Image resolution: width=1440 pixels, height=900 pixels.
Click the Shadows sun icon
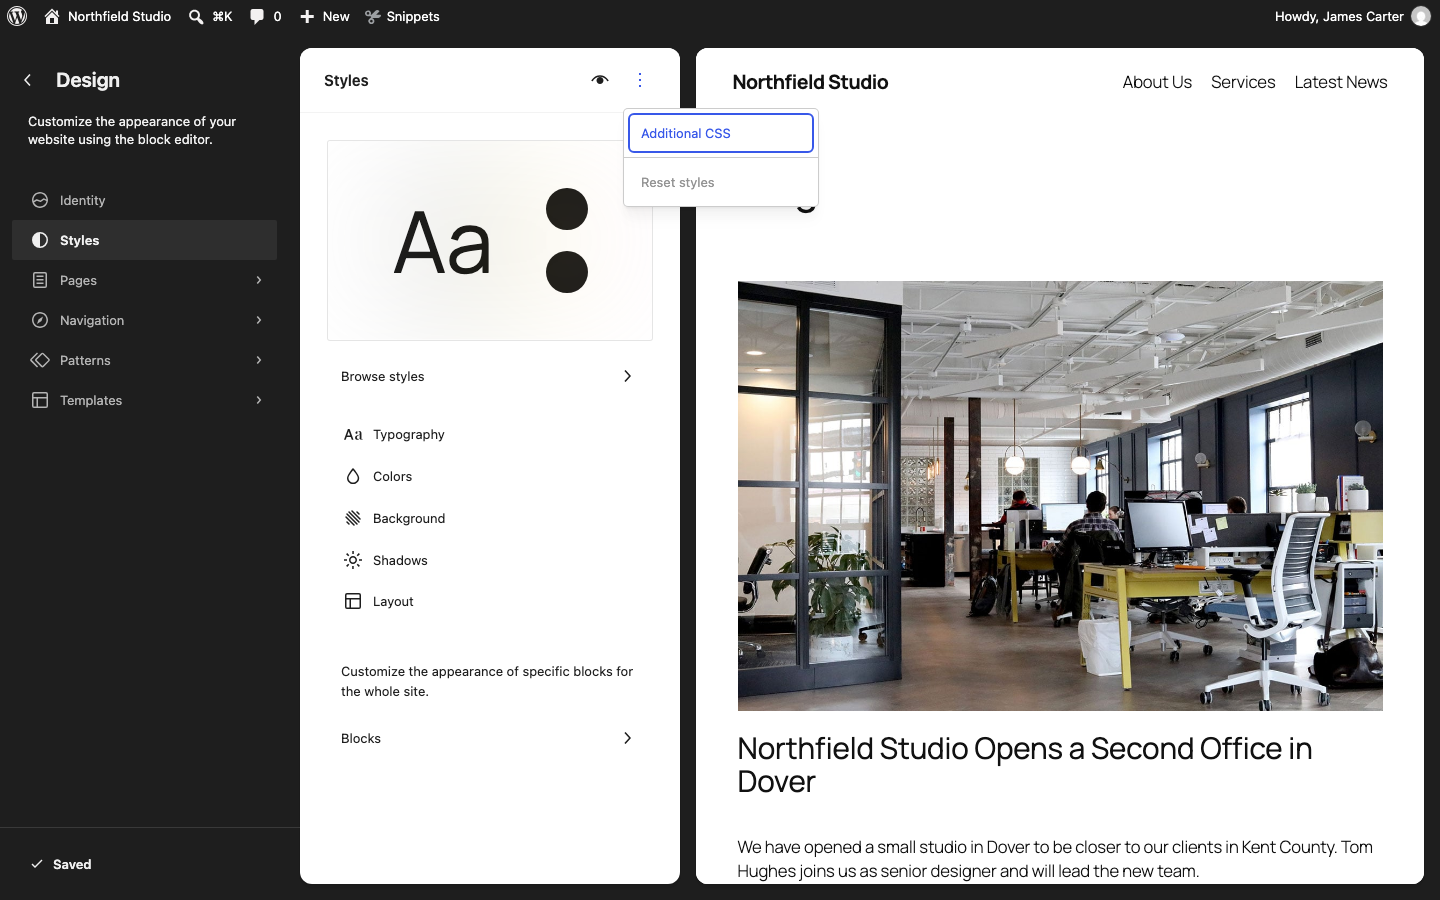[353, 560]
